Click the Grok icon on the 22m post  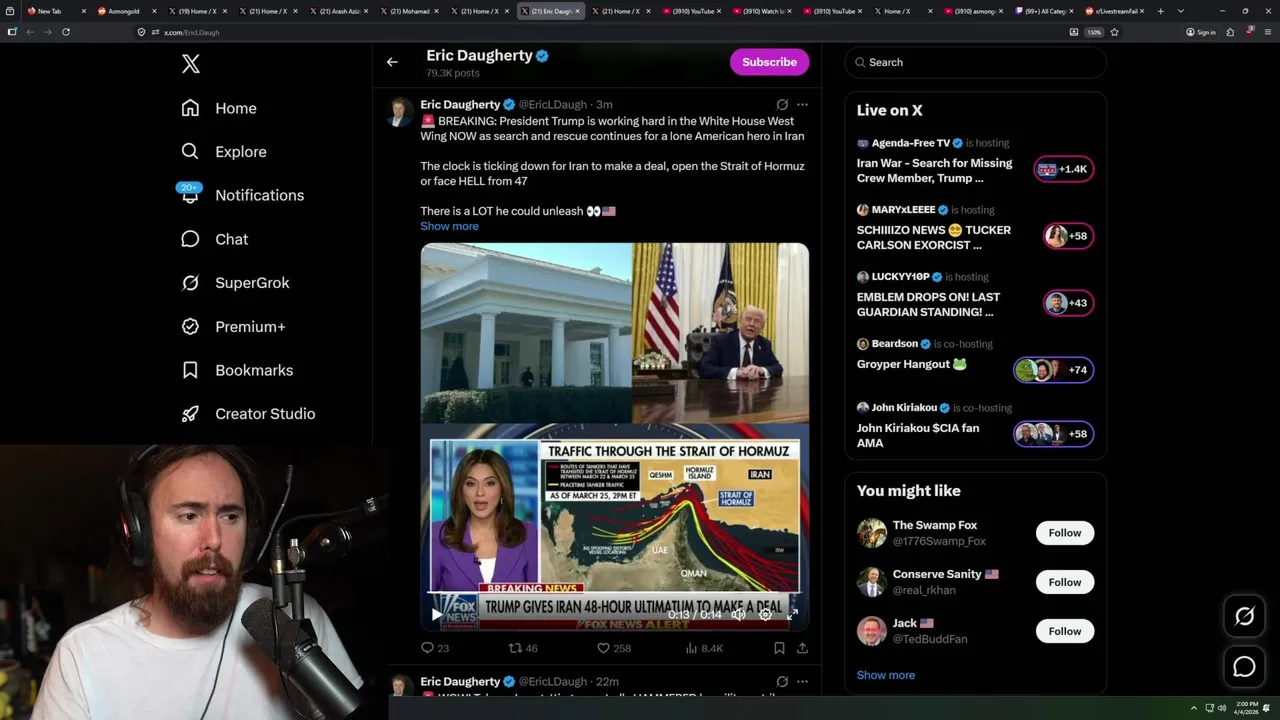(x=782, y=681)
